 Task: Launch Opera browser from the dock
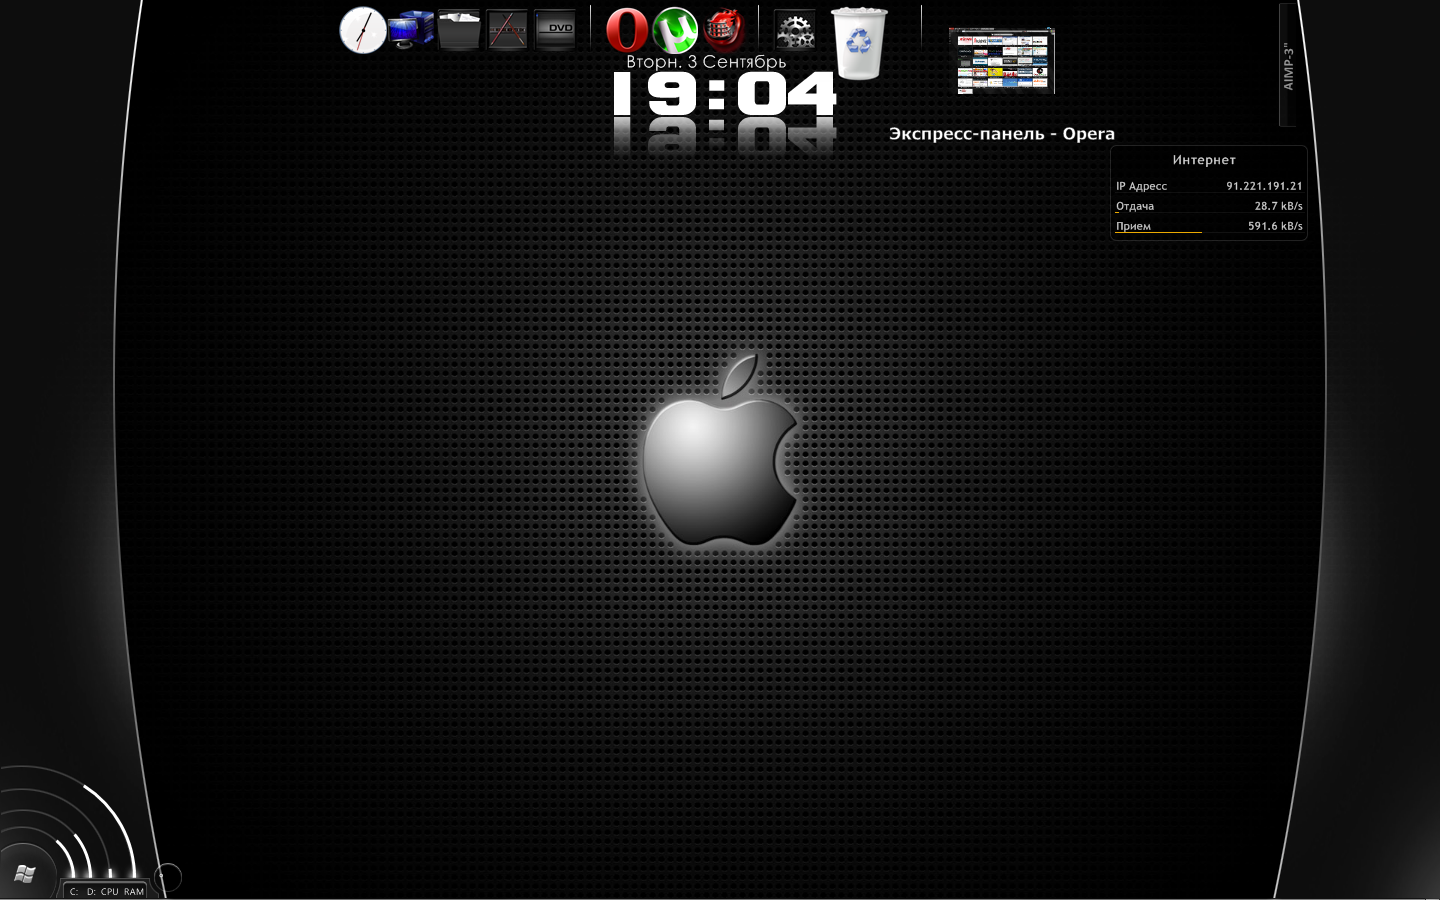point(627,30)
